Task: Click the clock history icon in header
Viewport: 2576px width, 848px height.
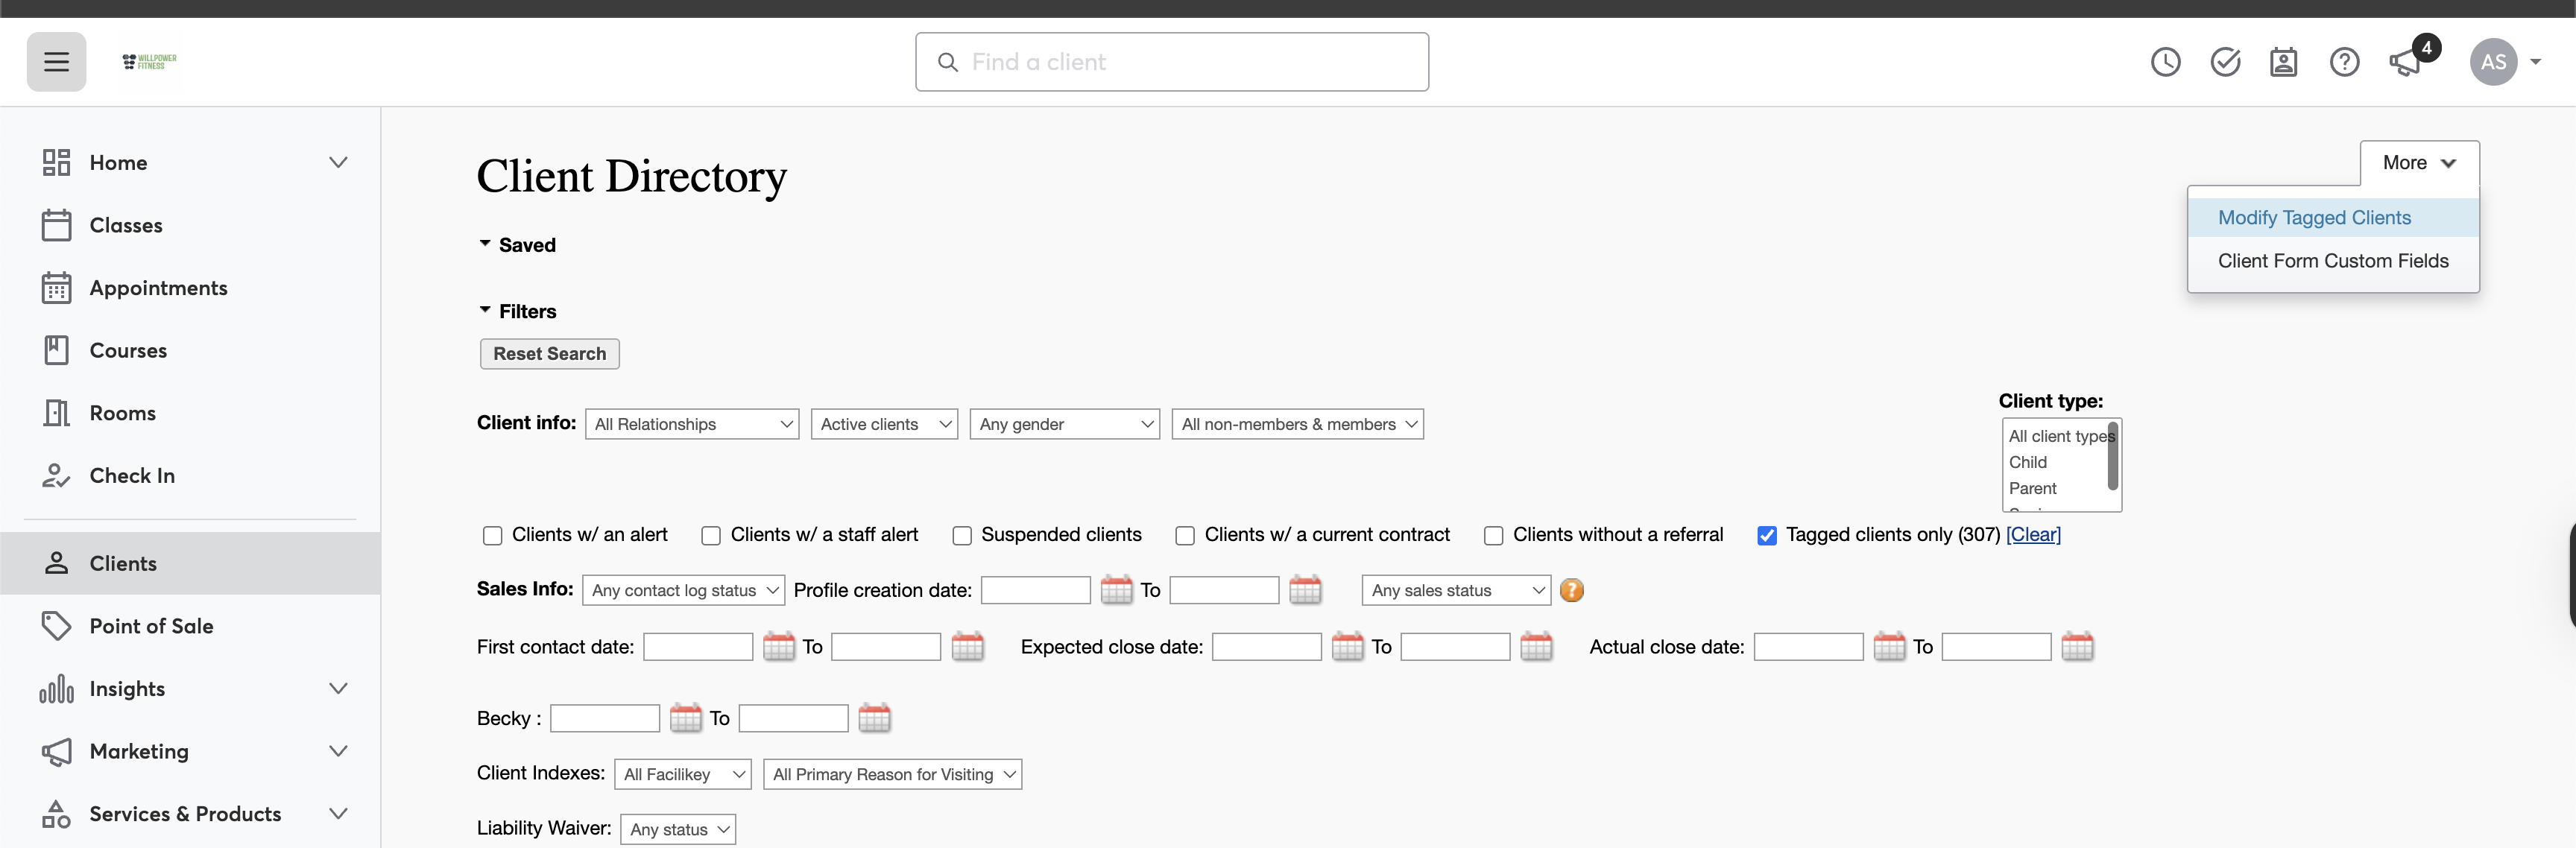Action: pos(2165,62)
